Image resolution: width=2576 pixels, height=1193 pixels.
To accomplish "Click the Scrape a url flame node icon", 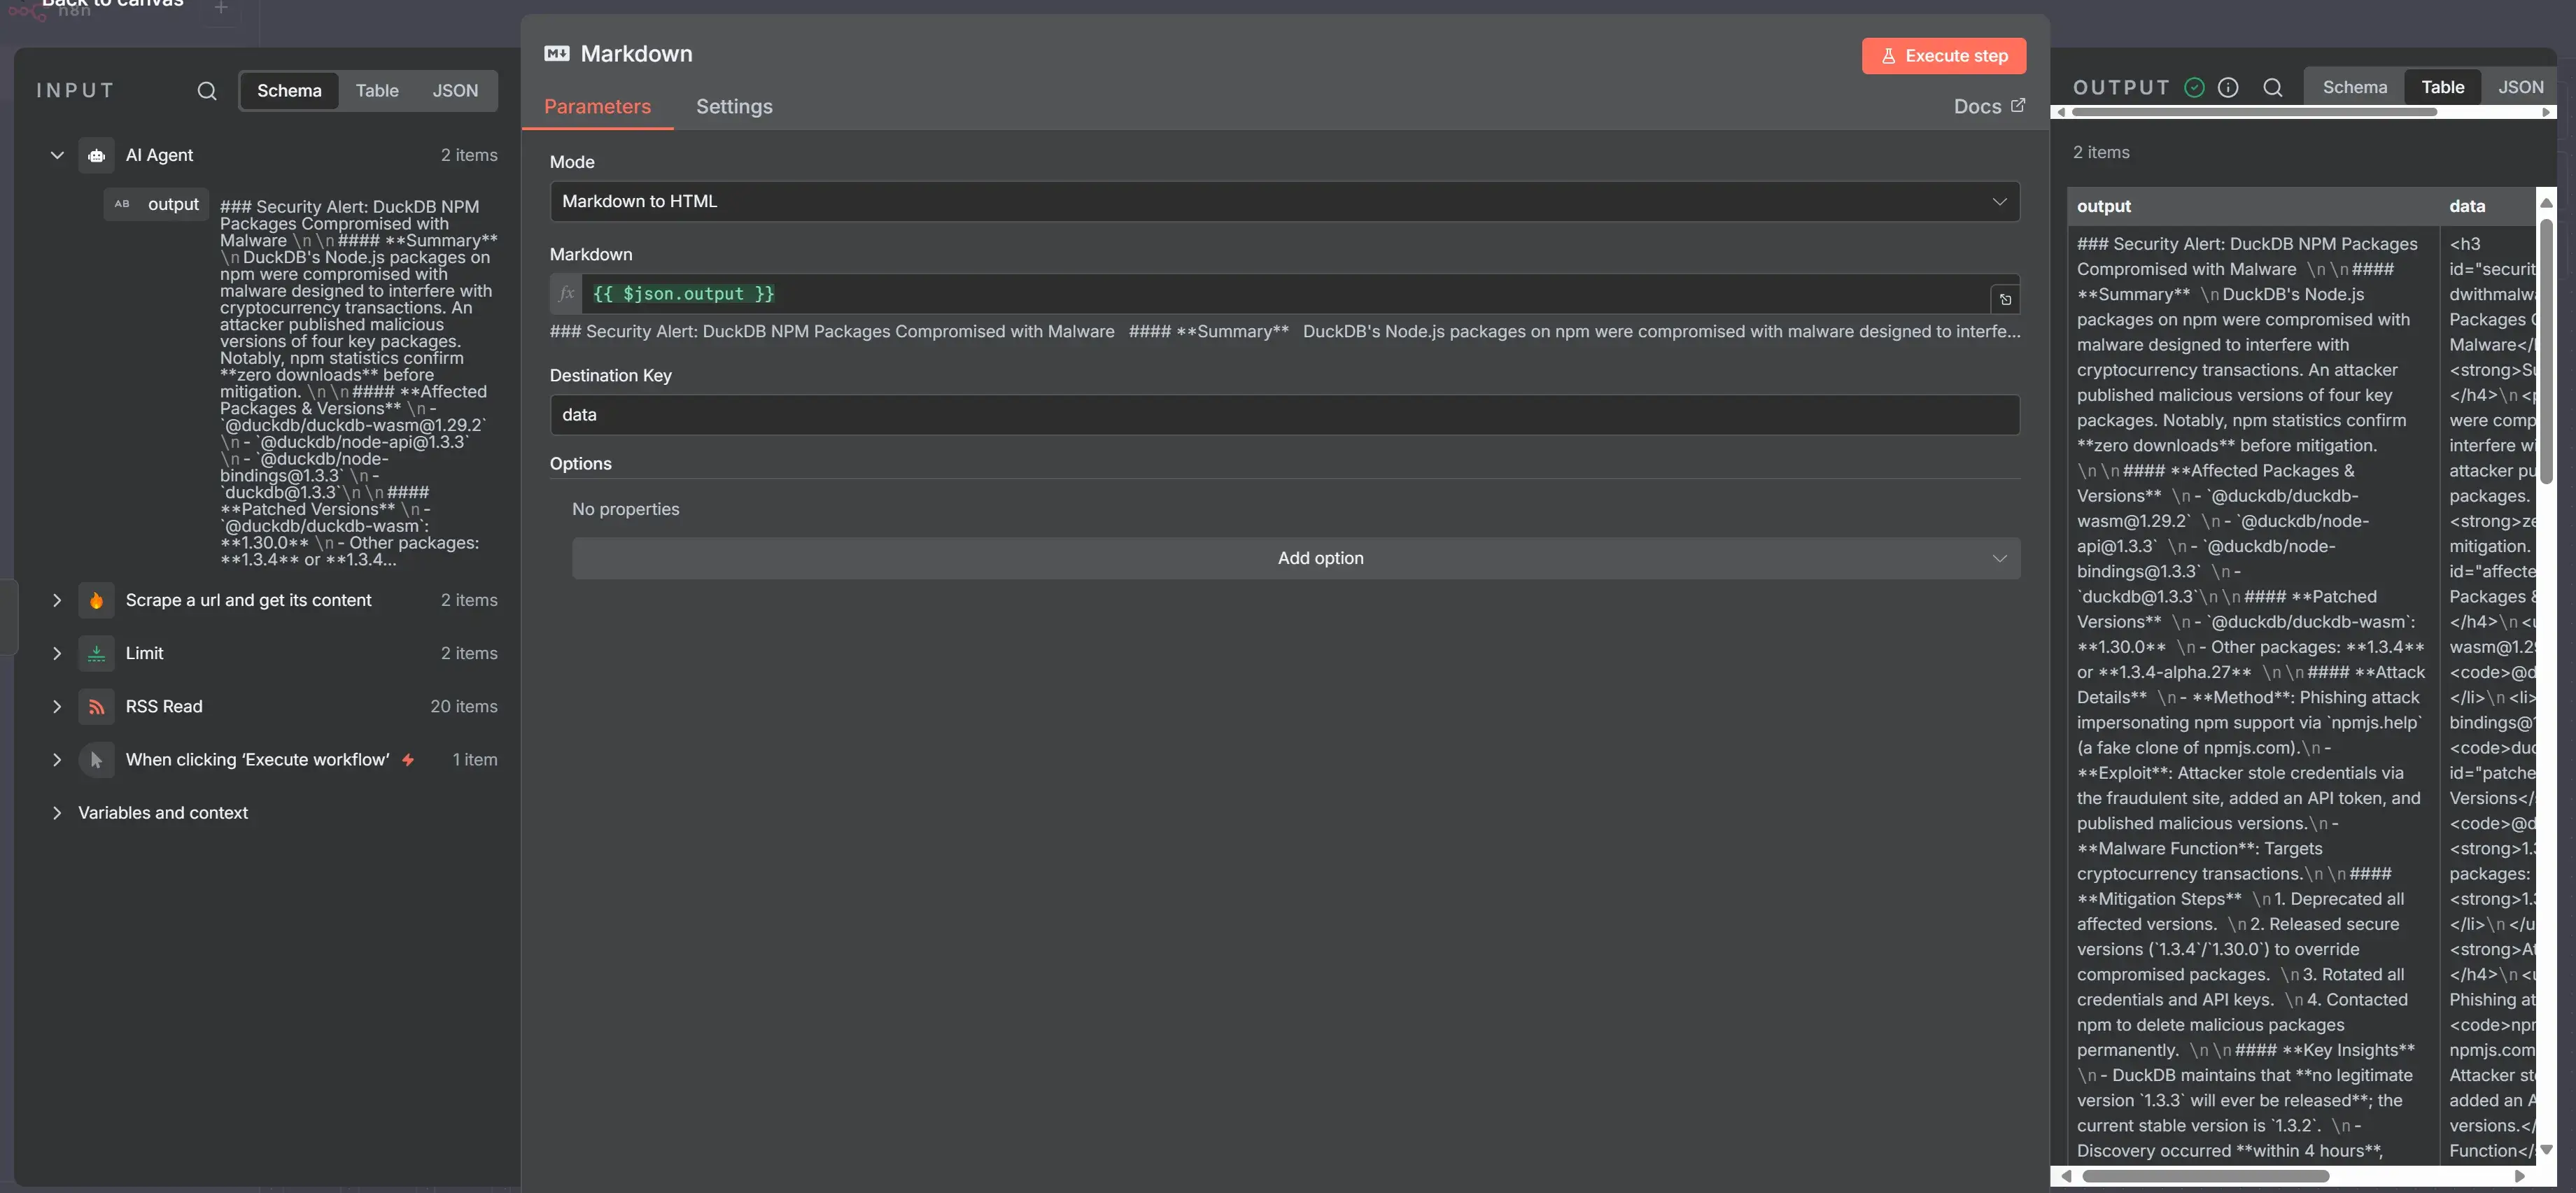I will point(96,600).
